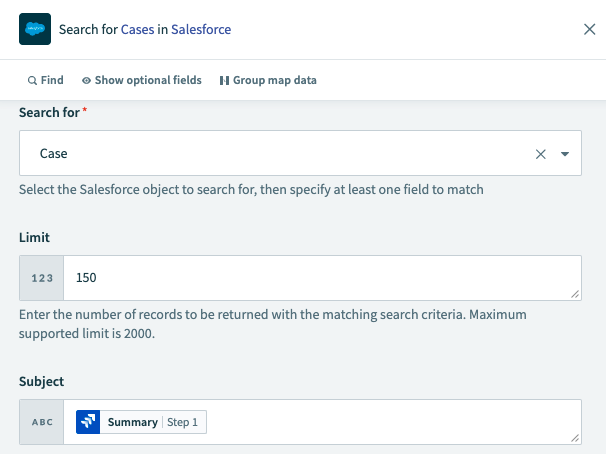Viewport: 606px width, 454px height.
Task: Close the Search for Cases panel
Action: (590, 30)
